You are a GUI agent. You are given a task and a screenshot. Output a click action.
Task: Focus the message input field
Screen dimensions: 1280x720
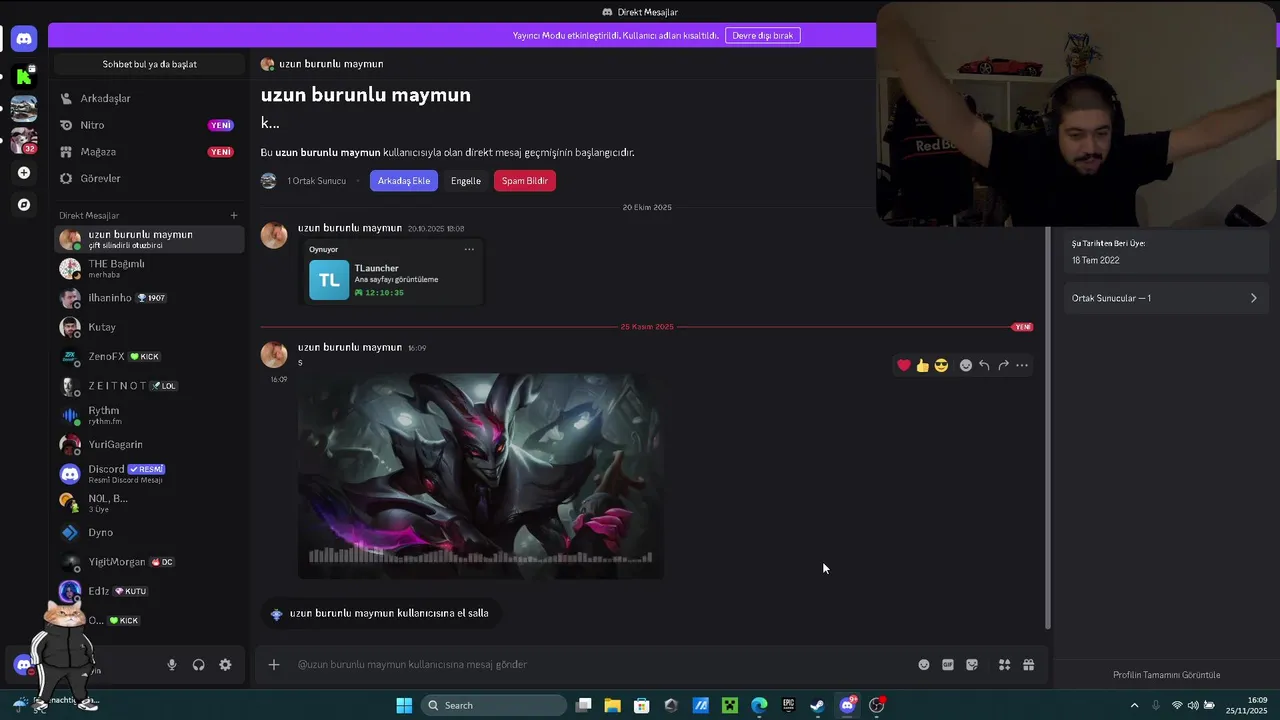(600, 664)
